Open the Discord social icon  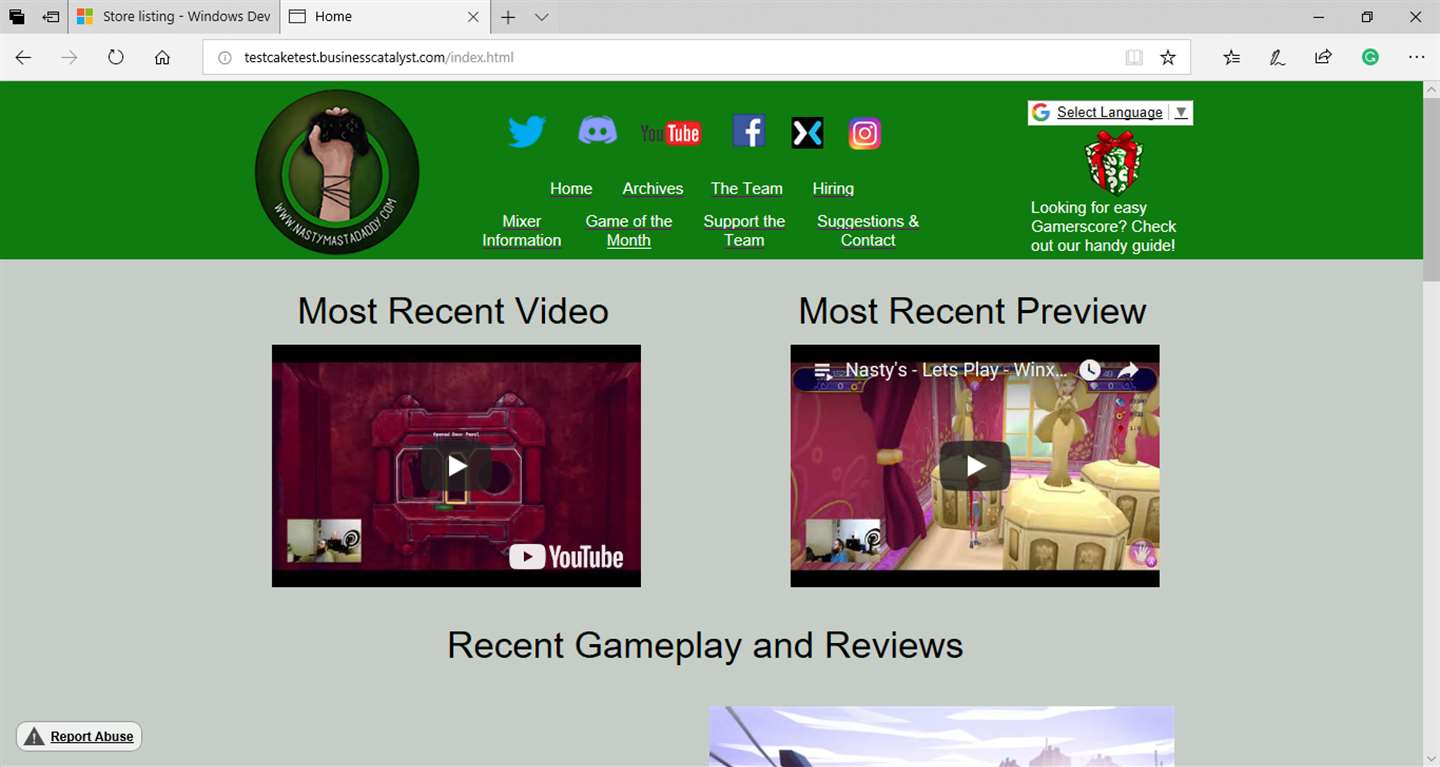click(597, 131)
